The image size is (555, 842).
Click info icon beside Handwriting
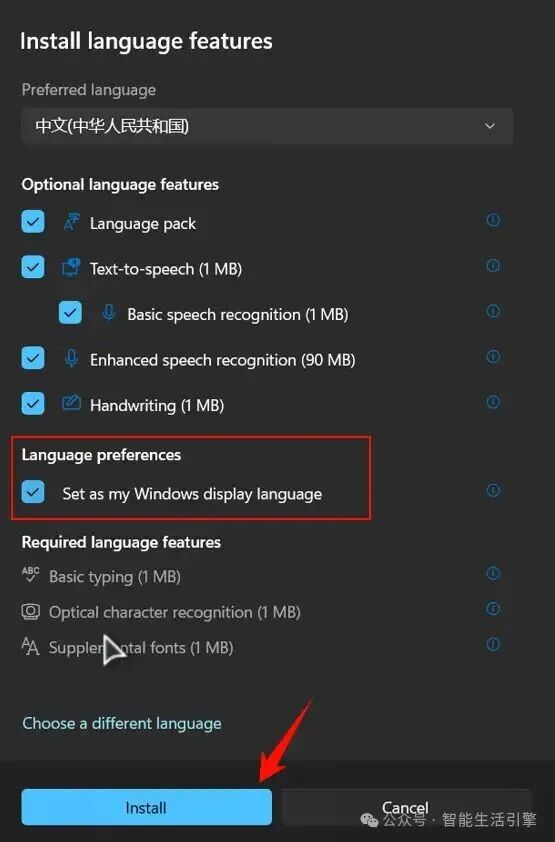tap(493, 402)
